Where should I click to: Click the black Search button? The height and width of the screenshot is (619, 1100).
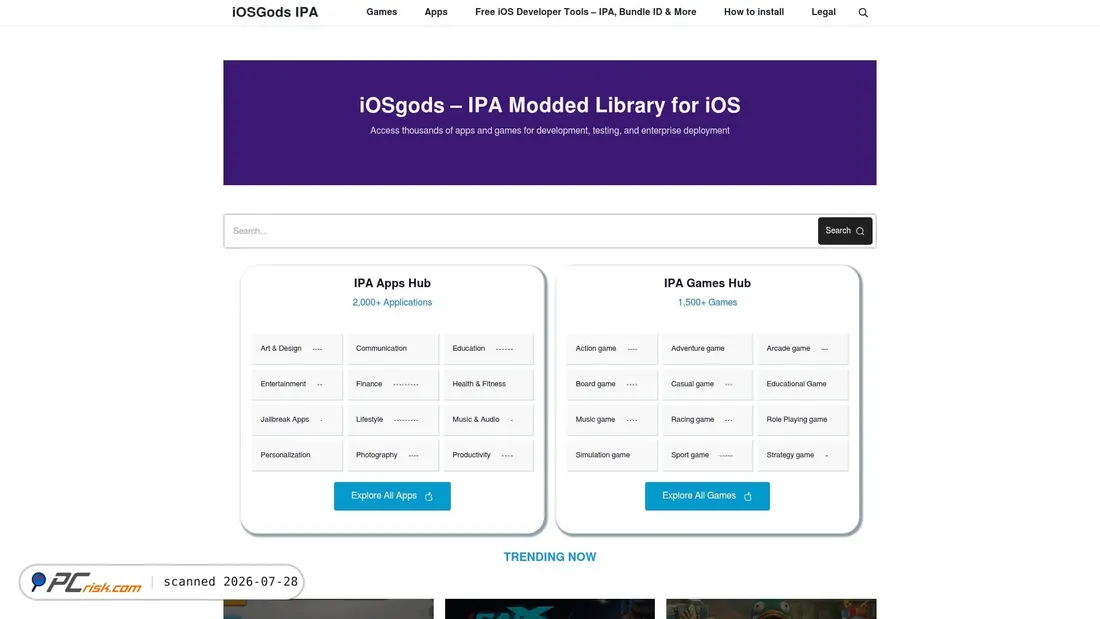point(845,231)
